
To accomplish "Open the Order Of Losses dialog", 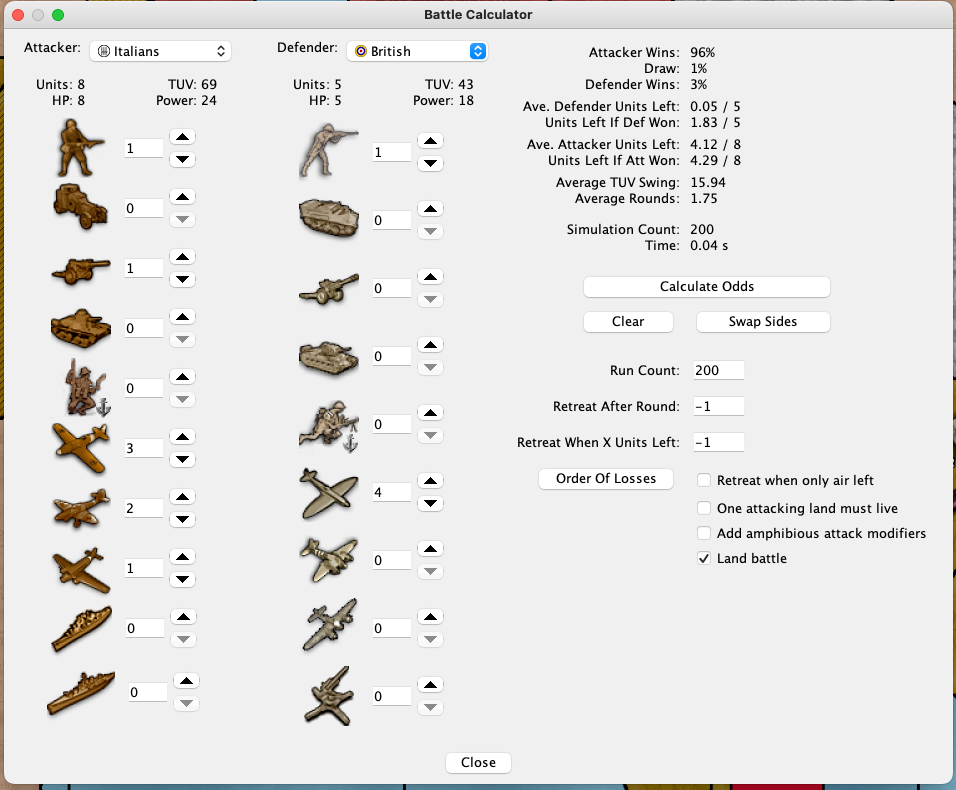I will click(x=606, y=479).
